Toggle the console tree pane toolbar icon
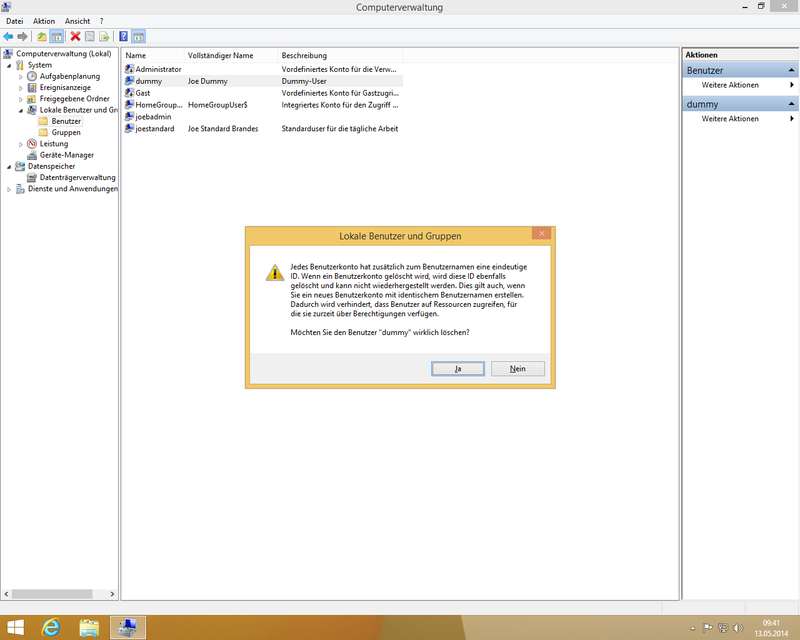800x640 pixels. pyautogui.click(x=57, y=37)
